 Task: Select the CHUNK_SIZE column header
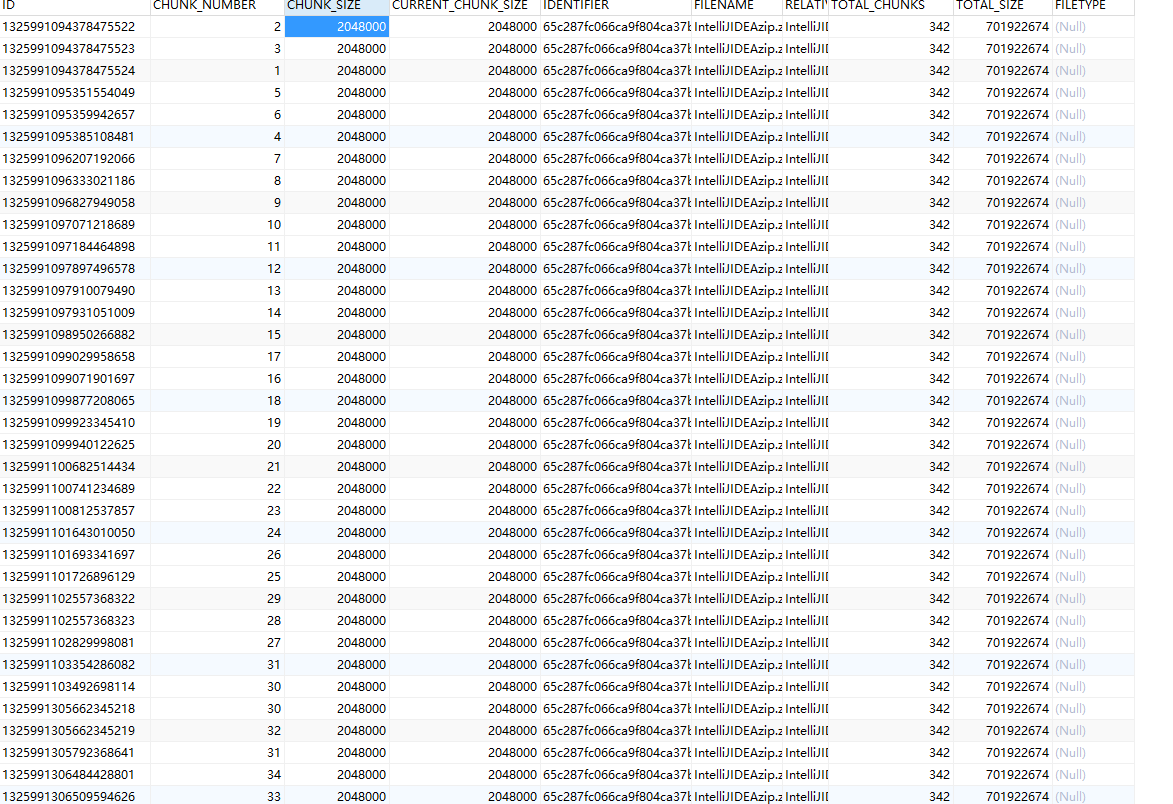(337, 6)
